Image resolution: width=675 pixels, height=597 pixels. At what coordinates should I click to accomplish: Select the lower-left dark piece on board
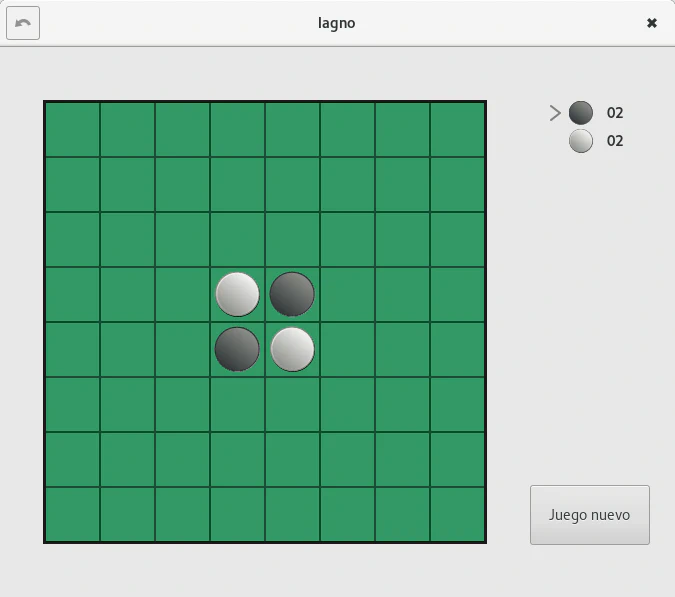(237, 349)
